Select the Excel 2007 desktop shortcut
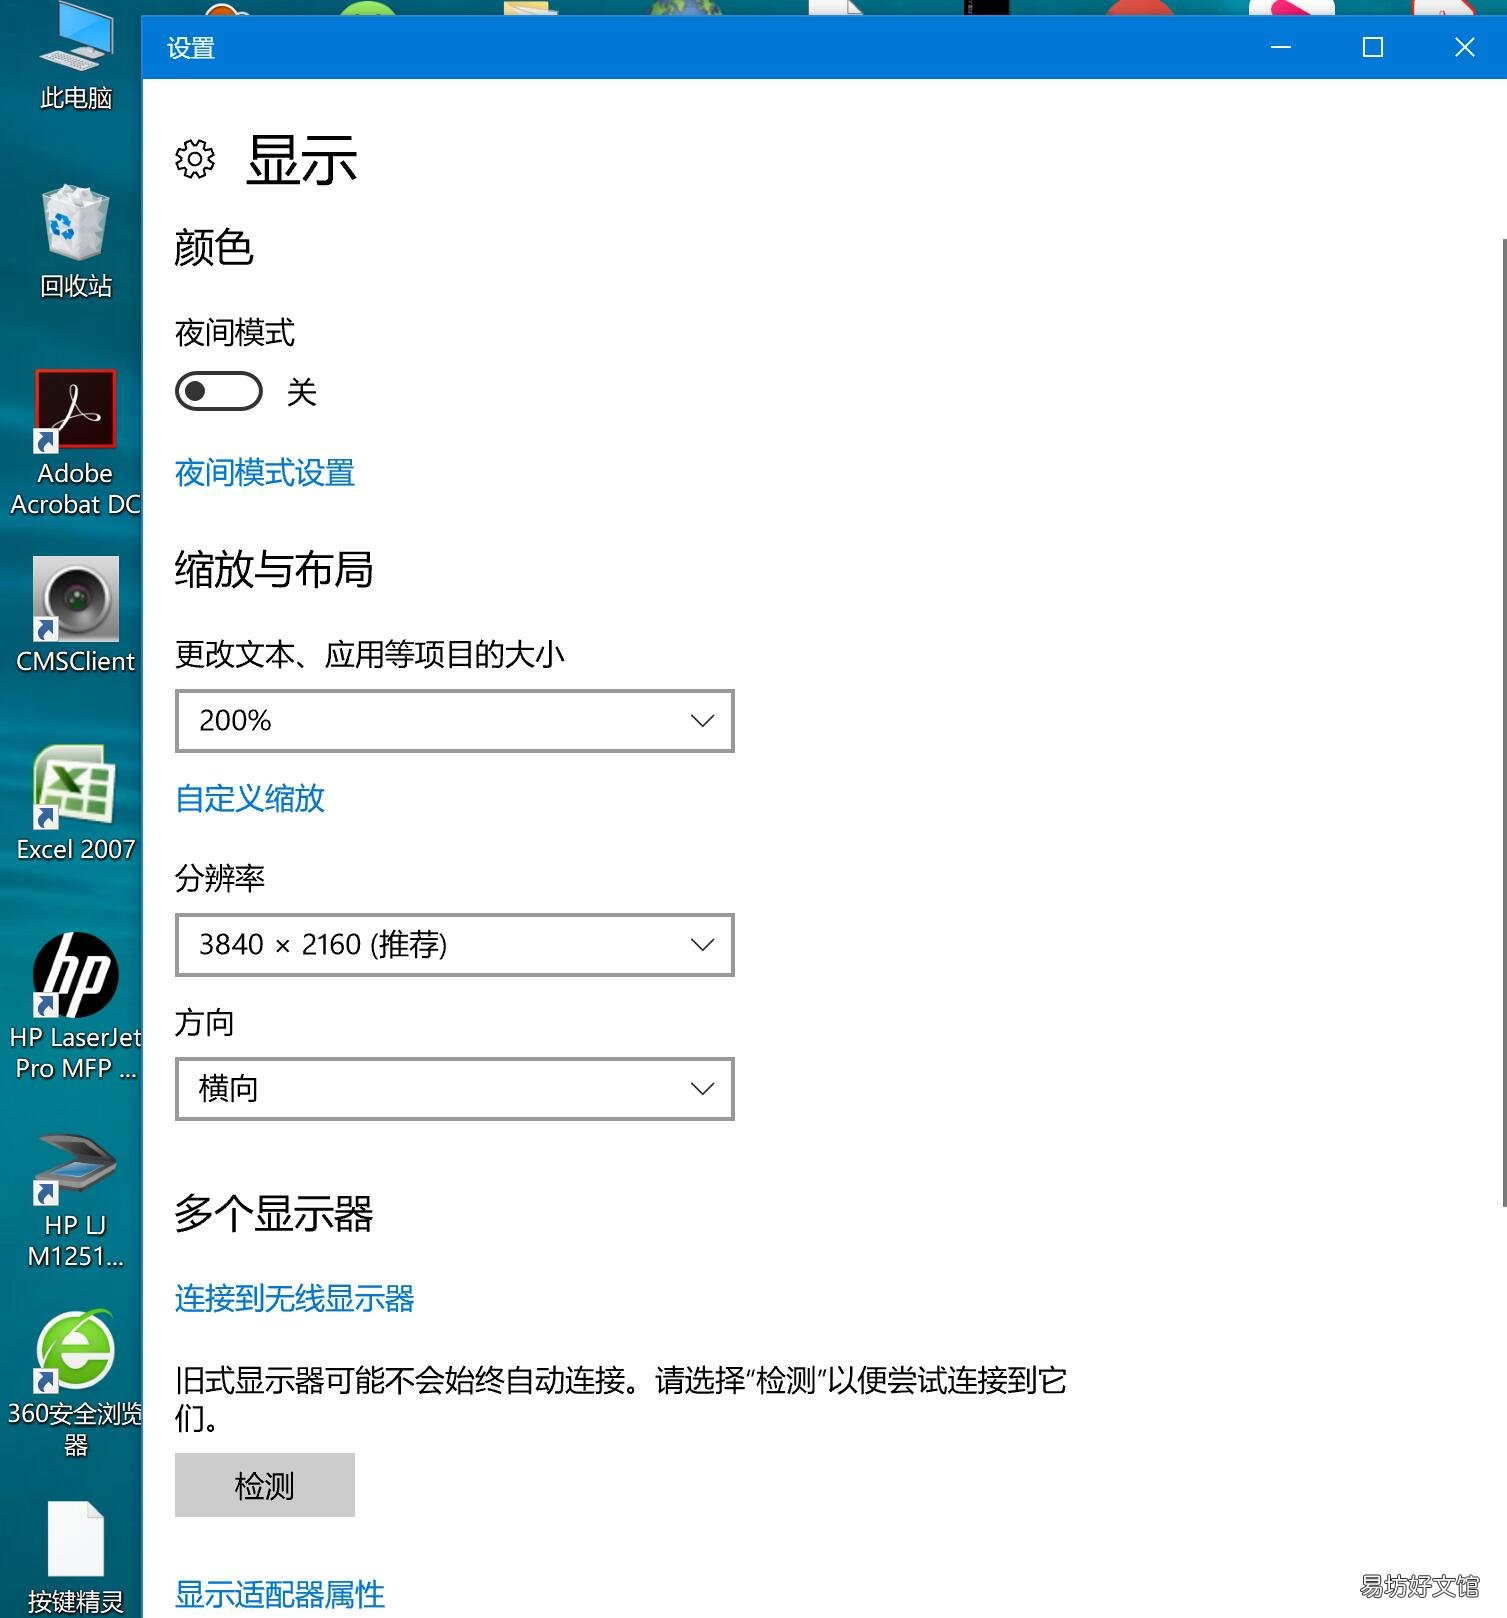The height and width of the screenshot is (1618, 1507). pos(75,803)
